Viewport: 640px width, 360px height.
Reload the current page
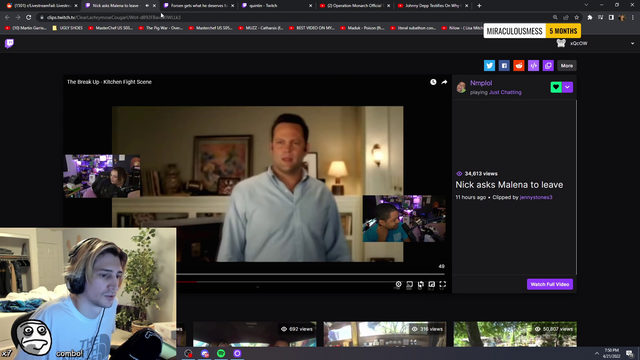tap(29, 18)
